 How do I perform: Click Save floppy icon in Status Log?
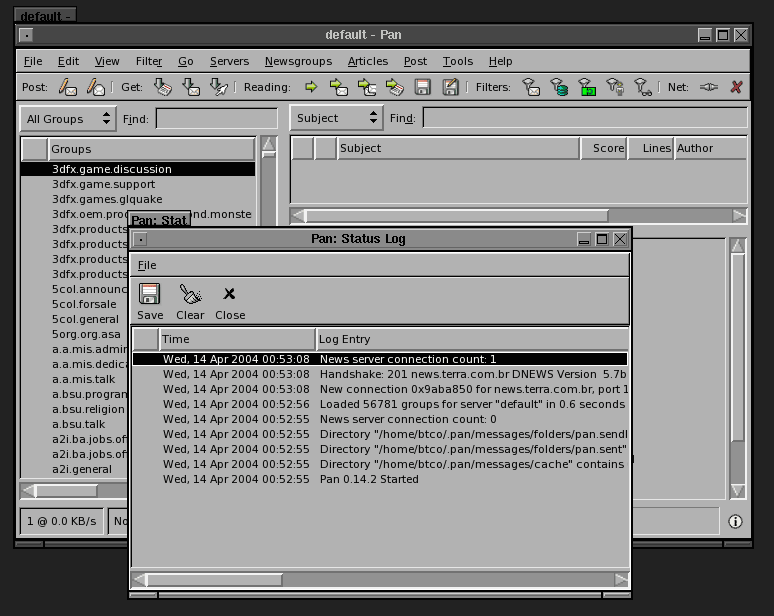click(149, 294)
